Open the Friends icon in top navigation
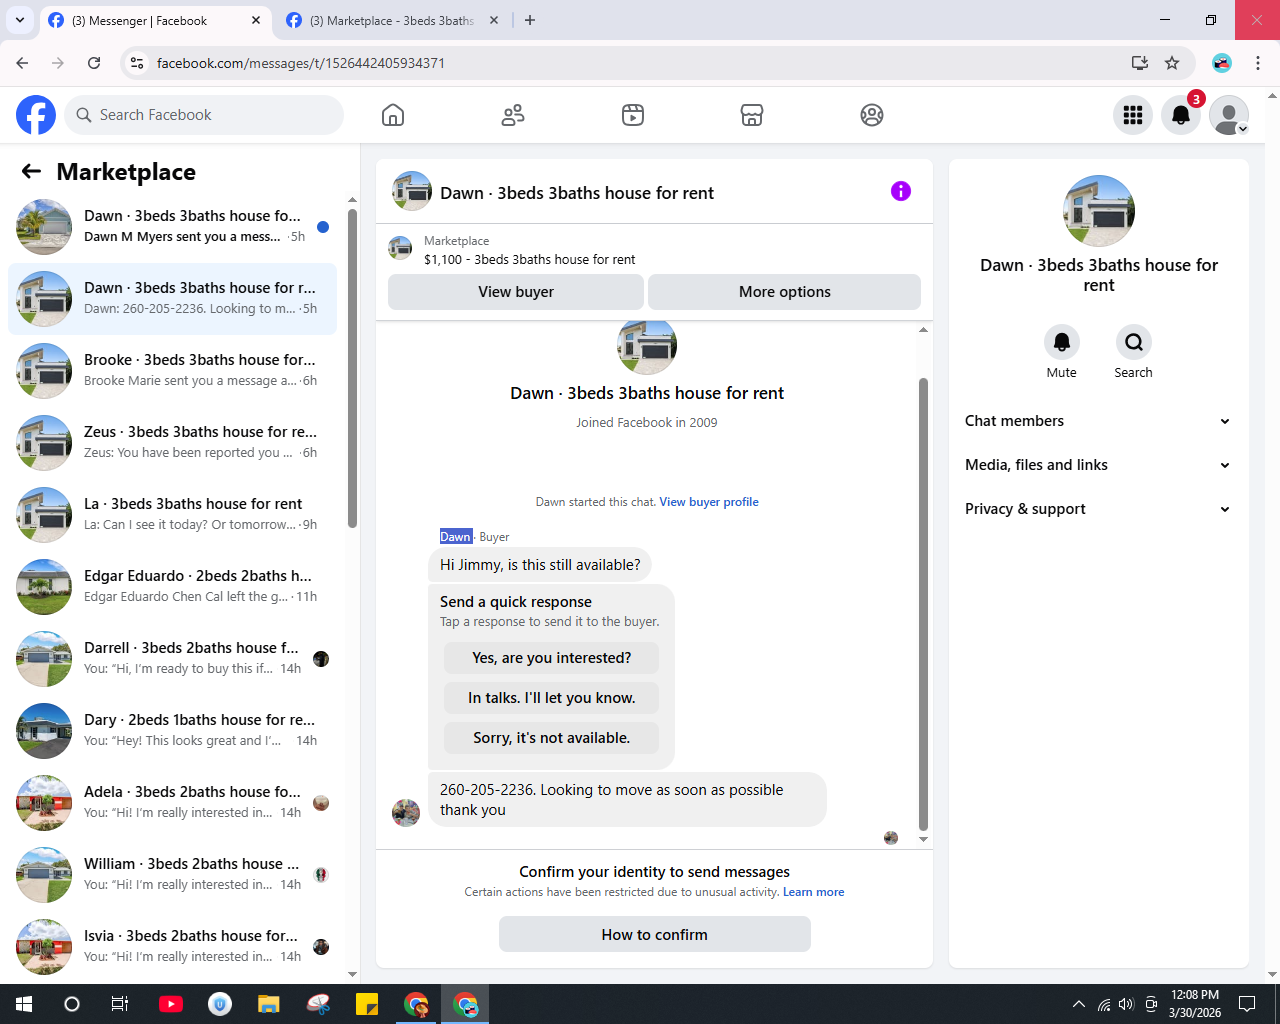This screenshot has width=1280, height=1024. tap(513, 115)
